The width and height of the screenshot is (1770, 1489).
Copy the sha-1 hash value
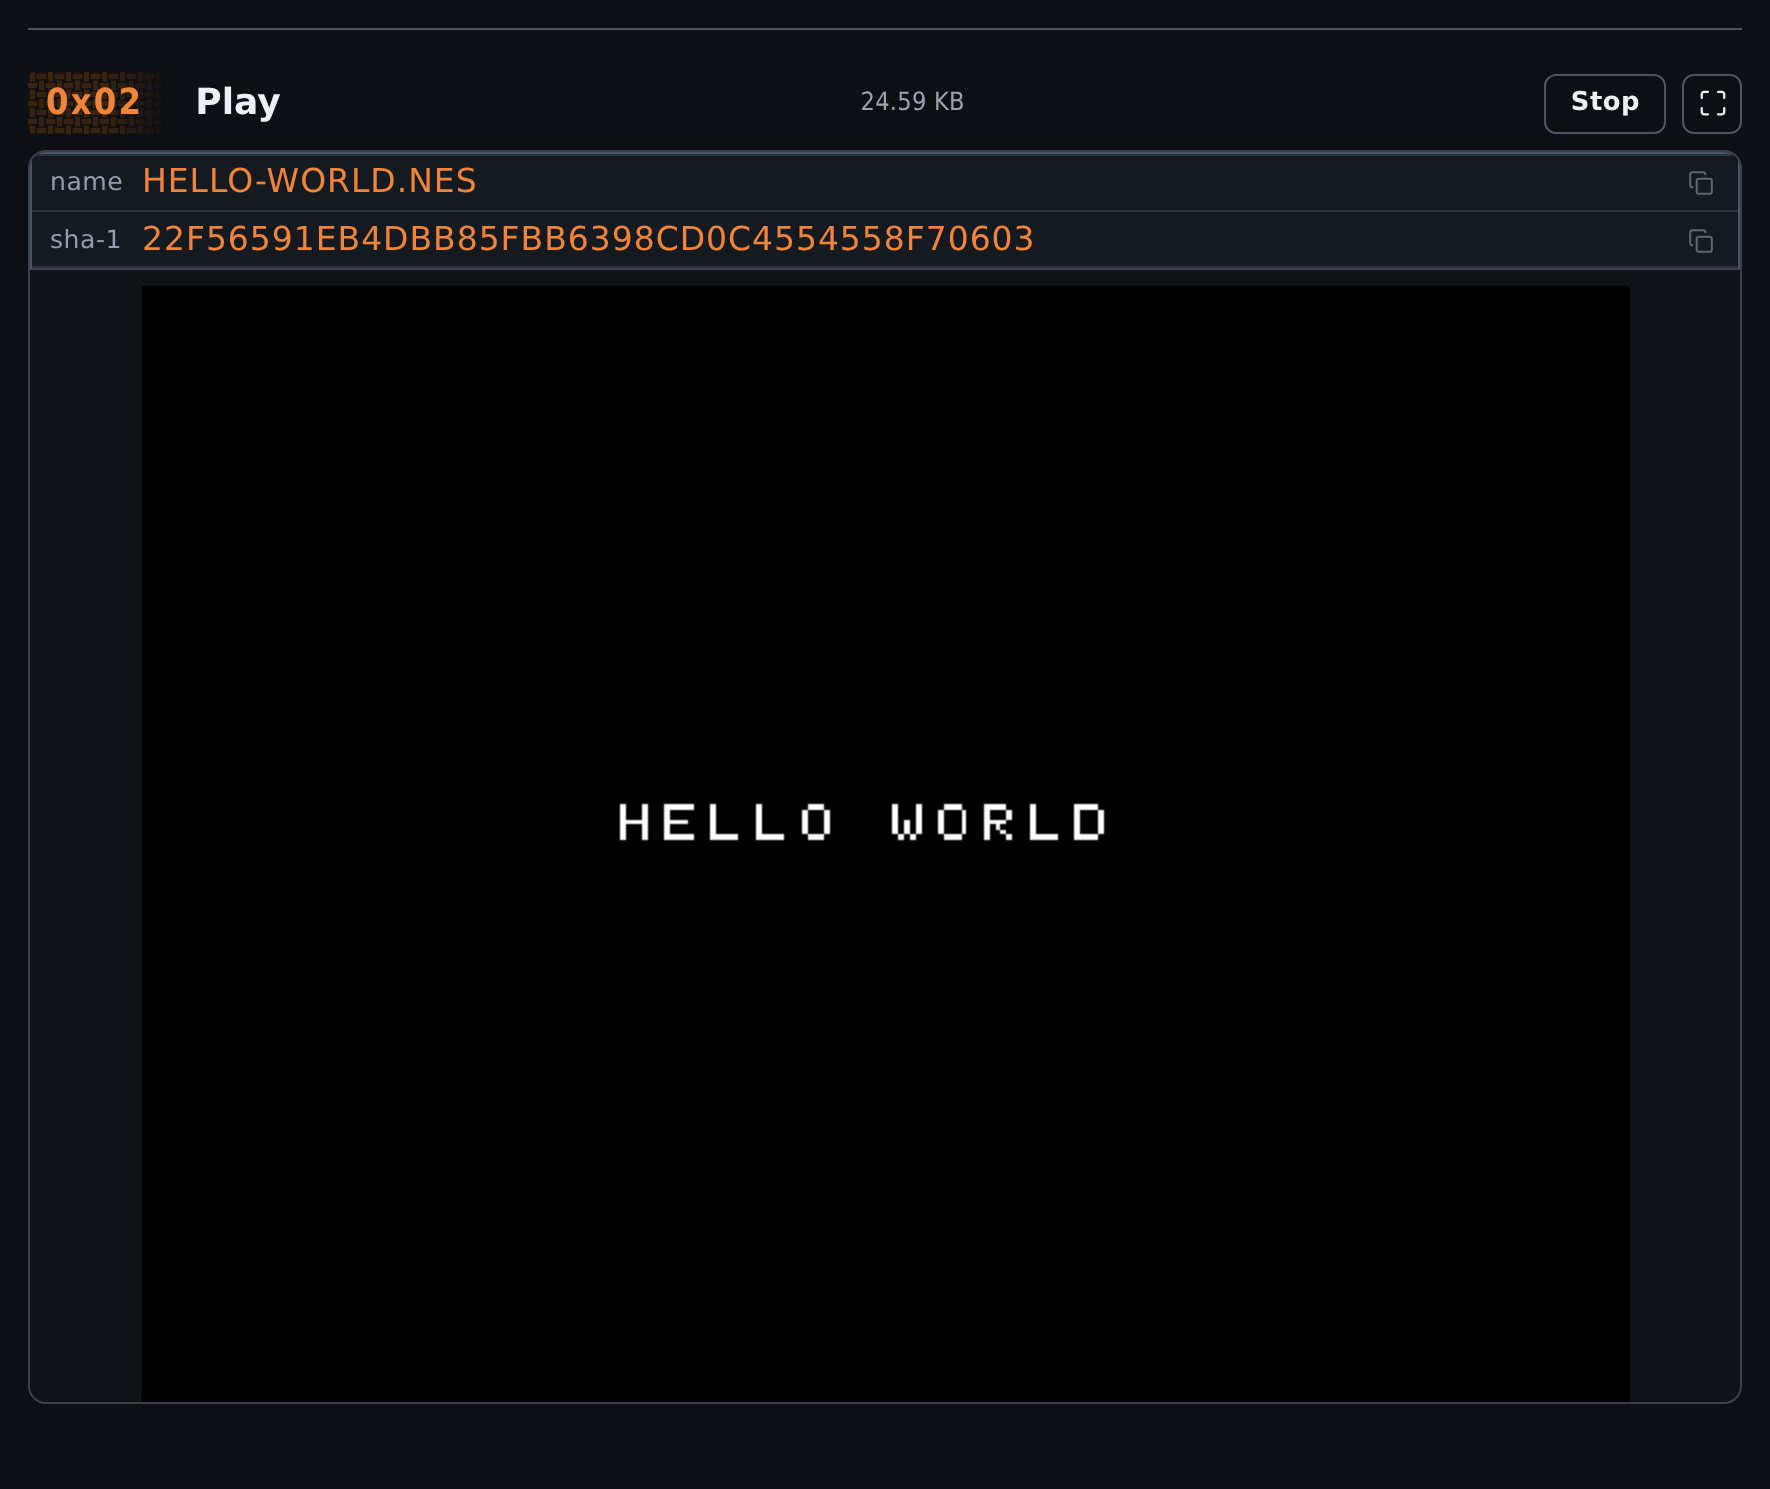1701,241
